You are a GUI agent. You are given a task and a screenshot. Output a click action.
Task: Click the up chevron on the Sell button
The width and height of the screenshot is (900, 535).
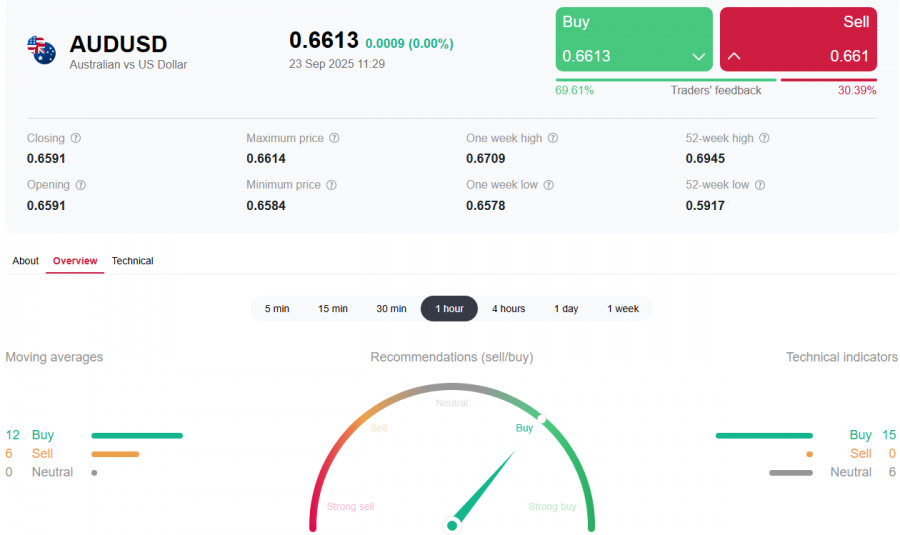click(x=734, y=56)
